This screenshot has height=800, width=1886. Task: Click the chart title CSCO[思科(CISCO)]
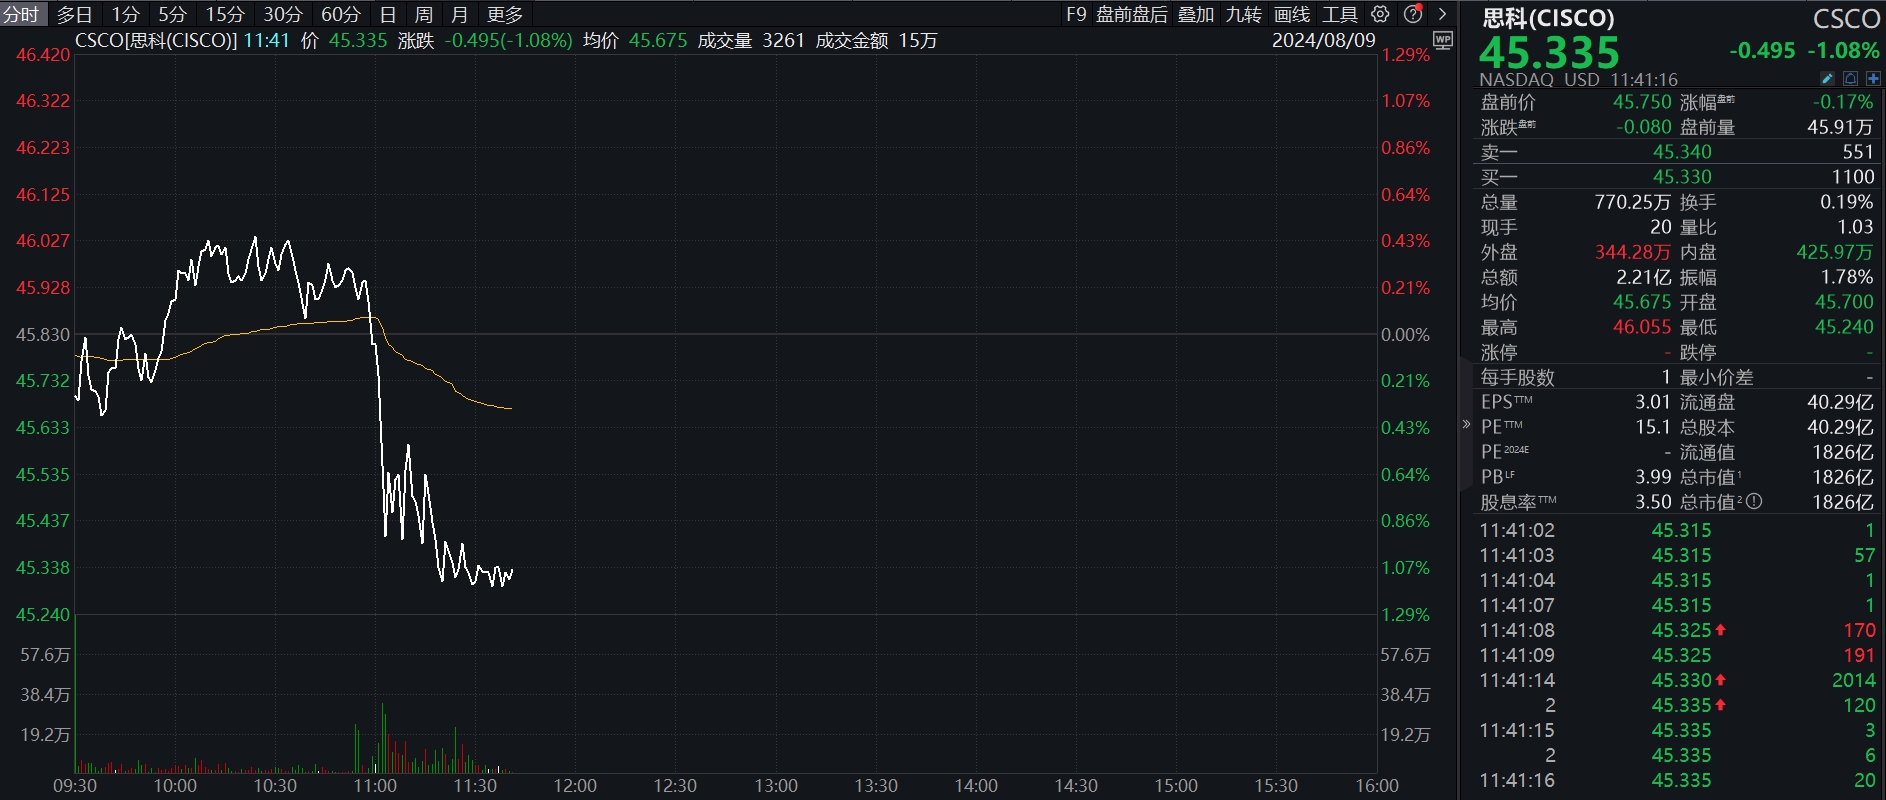tap(156, 41)
